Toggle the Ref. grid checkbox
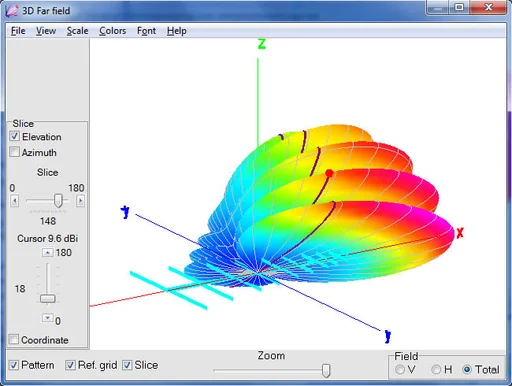 (x=70, y=365)
